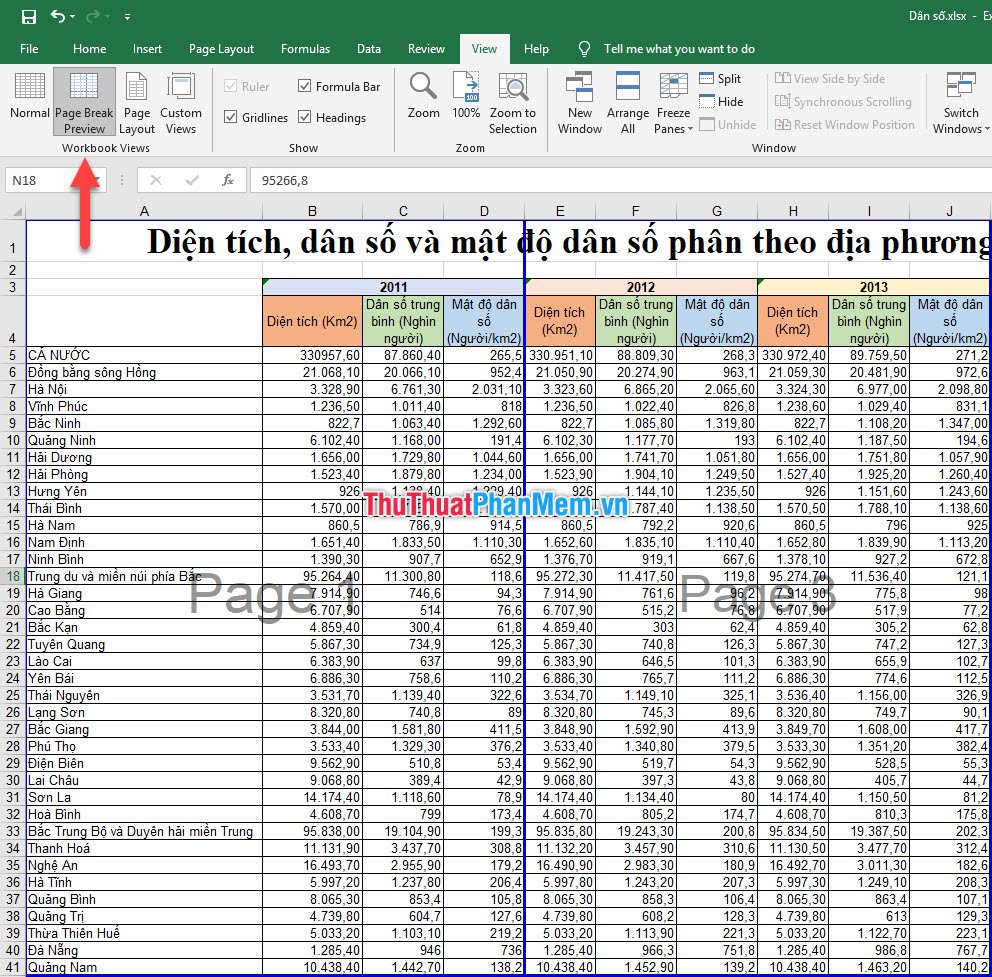Click the formula bar showing 95266,8

620,180
